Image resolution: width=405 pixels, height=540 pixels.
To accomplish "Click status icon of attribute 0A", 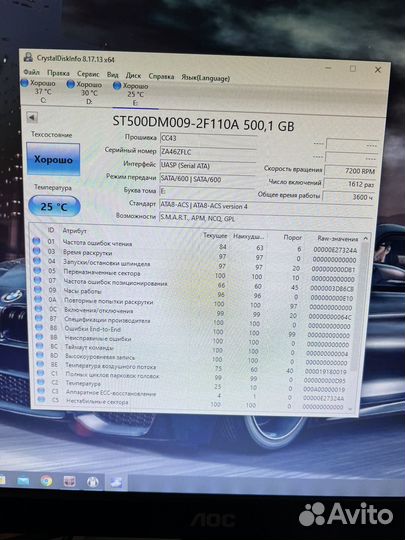I will click(x=39, y=300).
